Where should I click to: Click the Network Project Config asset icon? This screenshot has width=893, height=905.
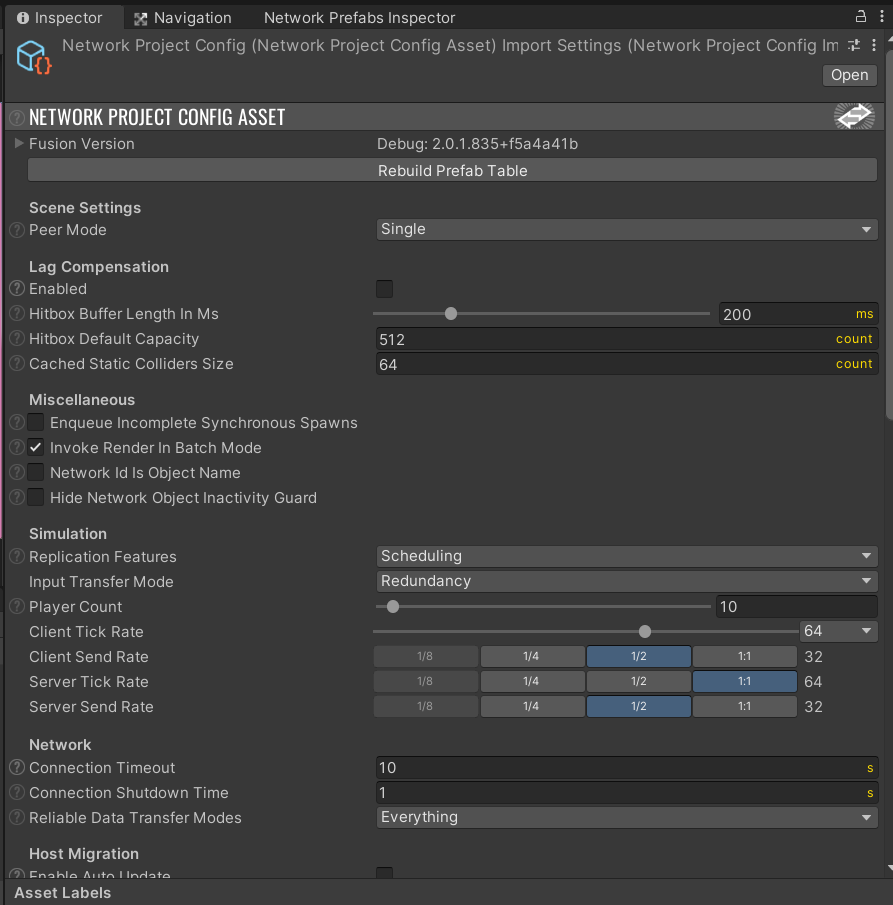pyautogui.click(x=34, y=57)
